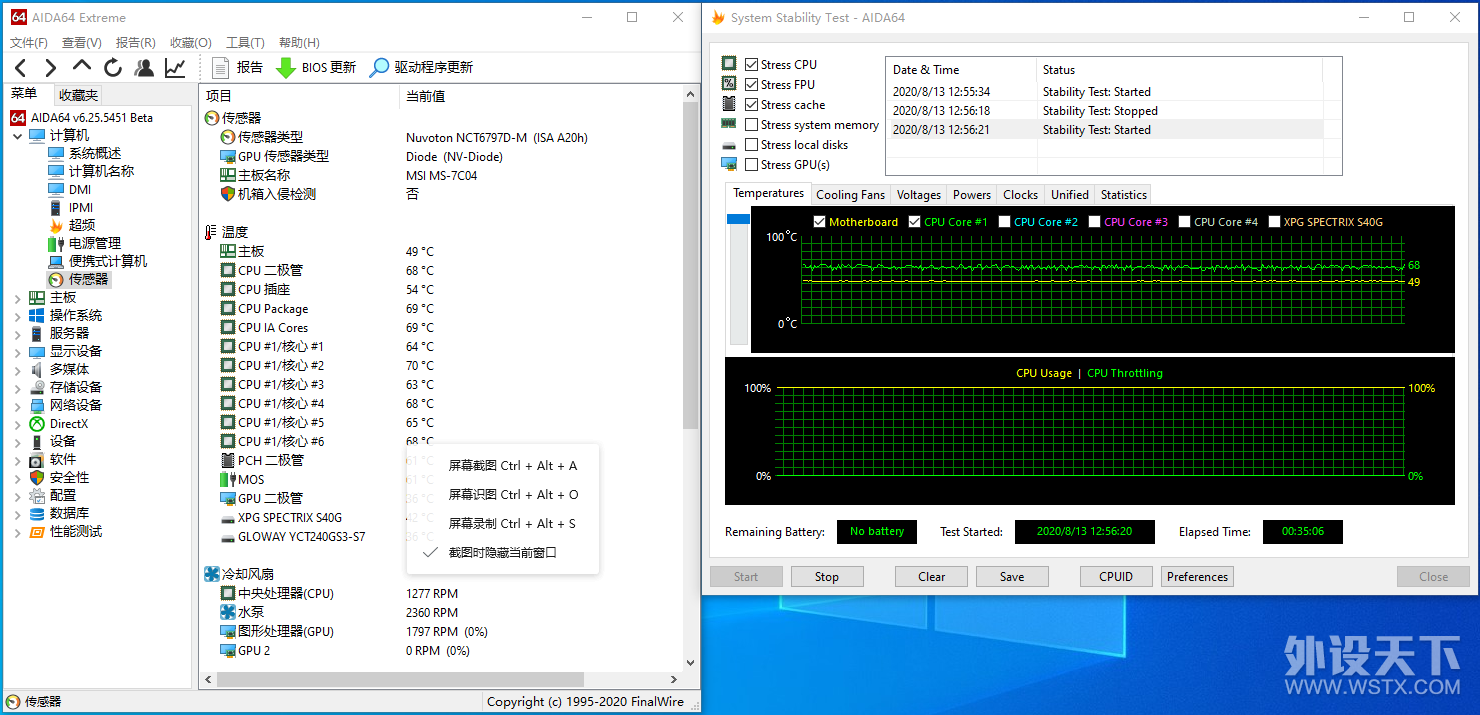Expand the 存储设备 tree node
The height and width of the screenshot is (715, 1480).
[x=17, y=387]
